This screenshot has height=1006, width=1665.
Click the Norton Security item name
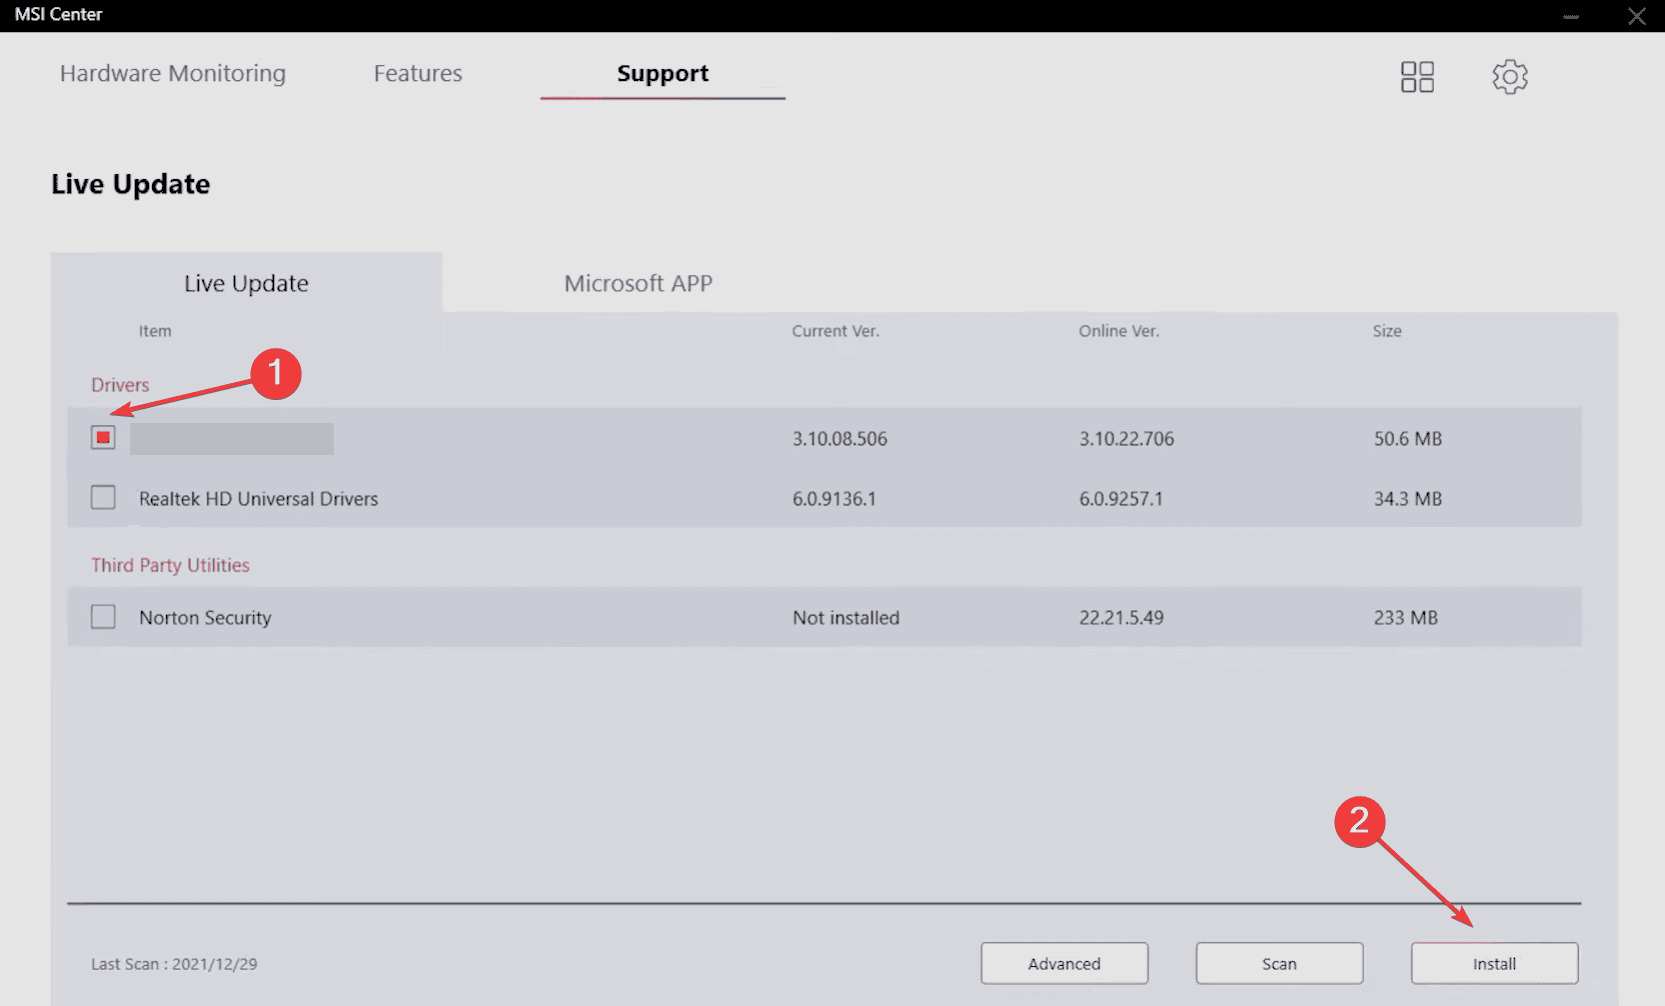tap(205, 618)
